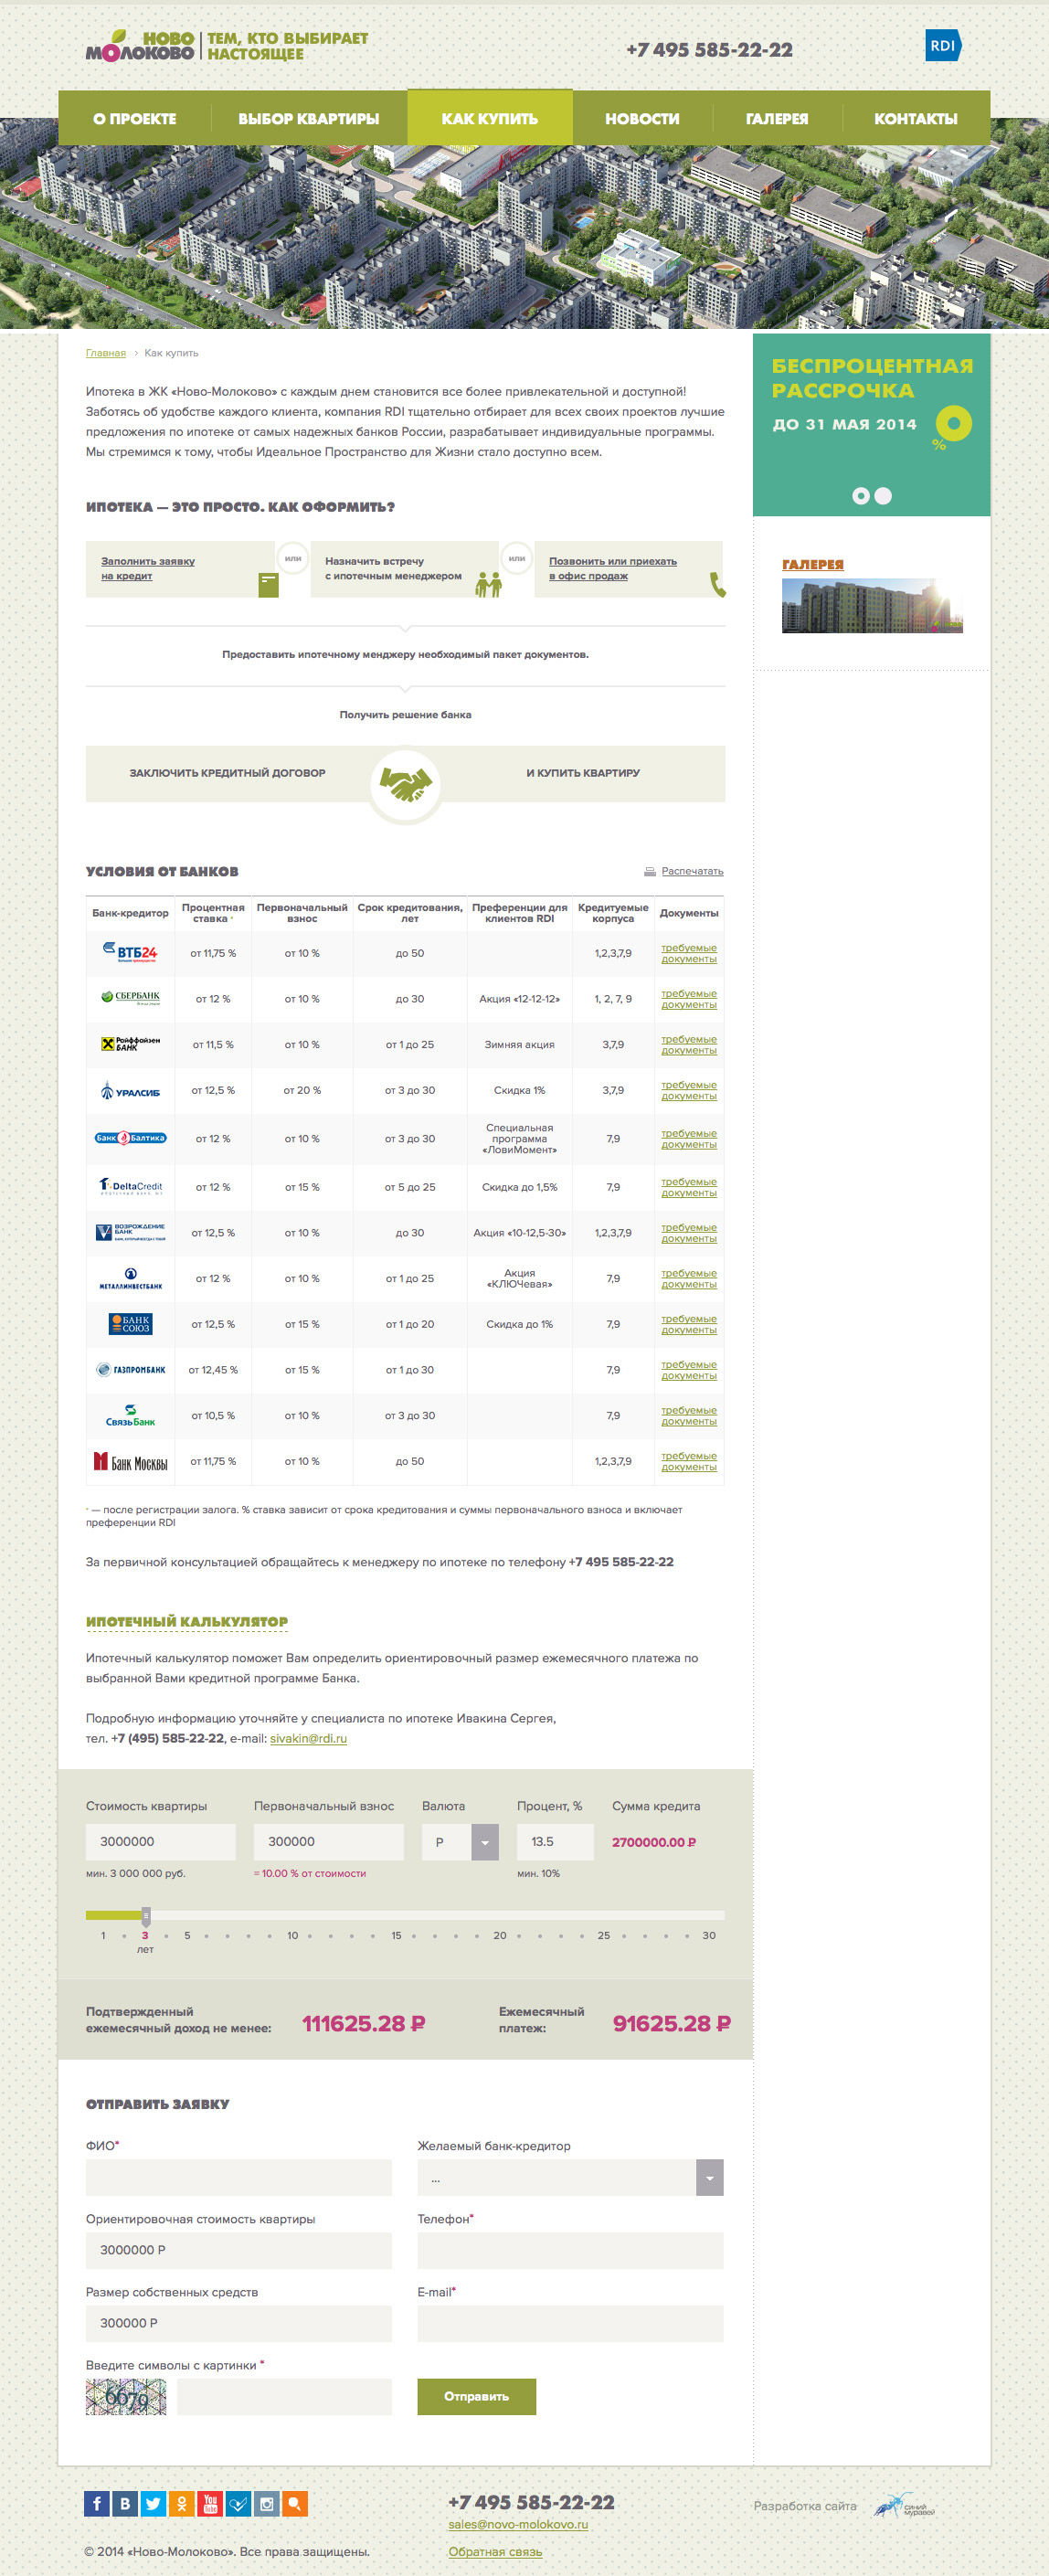
Task: Click the Уралсиб bank logo
Action: tap(131, 1090)
